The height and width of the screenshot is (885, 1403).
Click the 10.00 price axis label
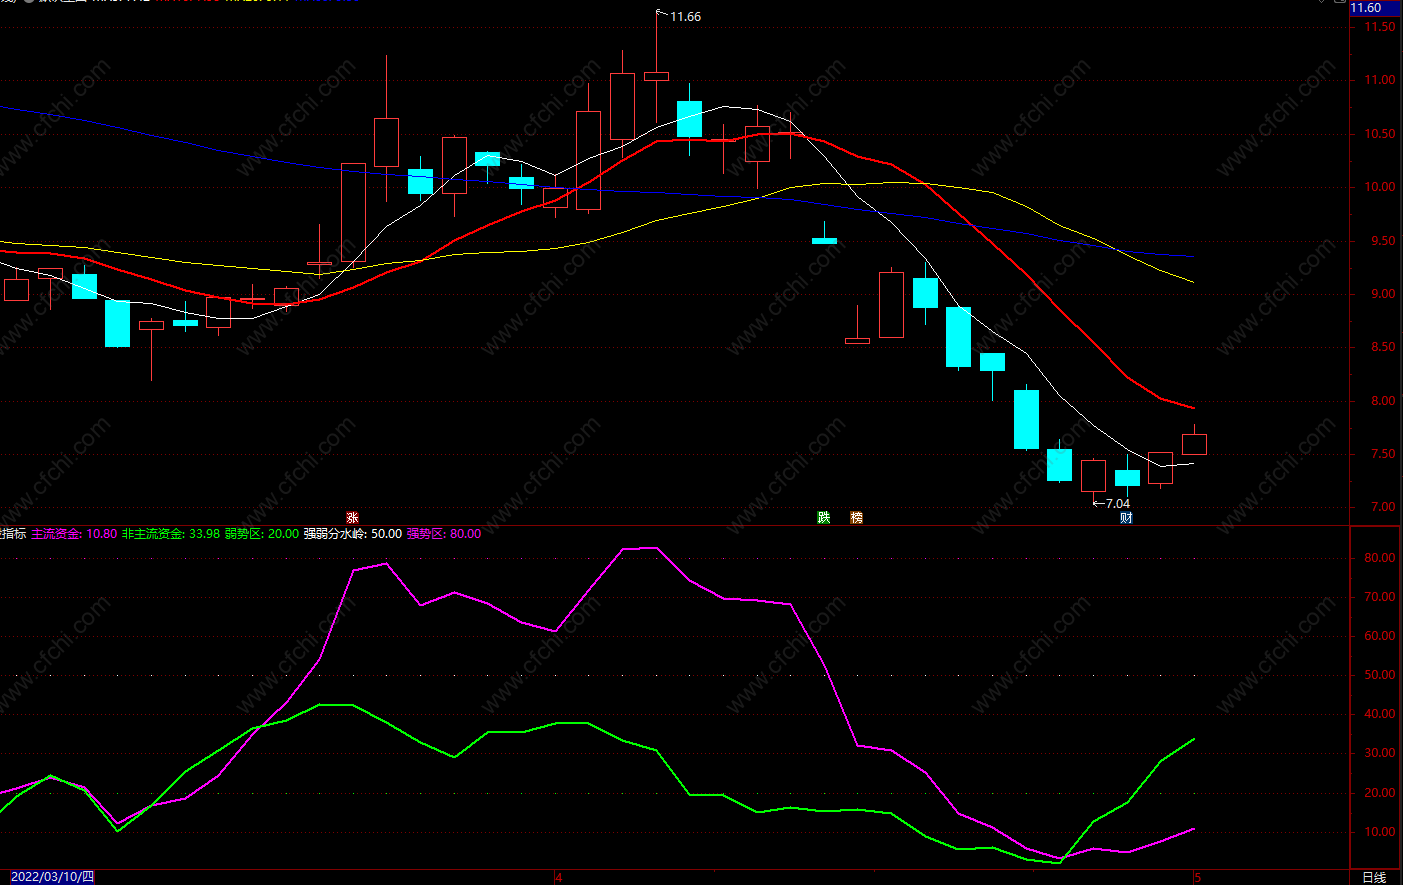pos(1381,187)
